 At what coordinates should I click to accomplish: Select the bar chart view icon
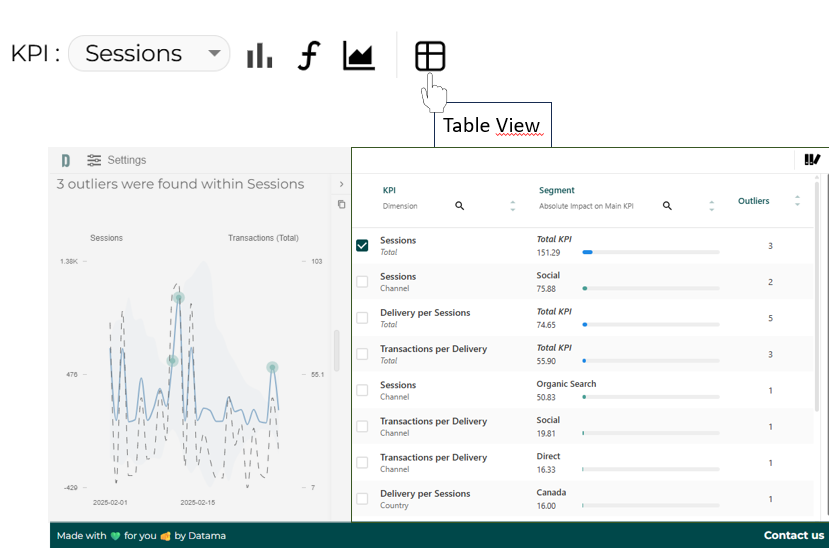pos(260,55)
